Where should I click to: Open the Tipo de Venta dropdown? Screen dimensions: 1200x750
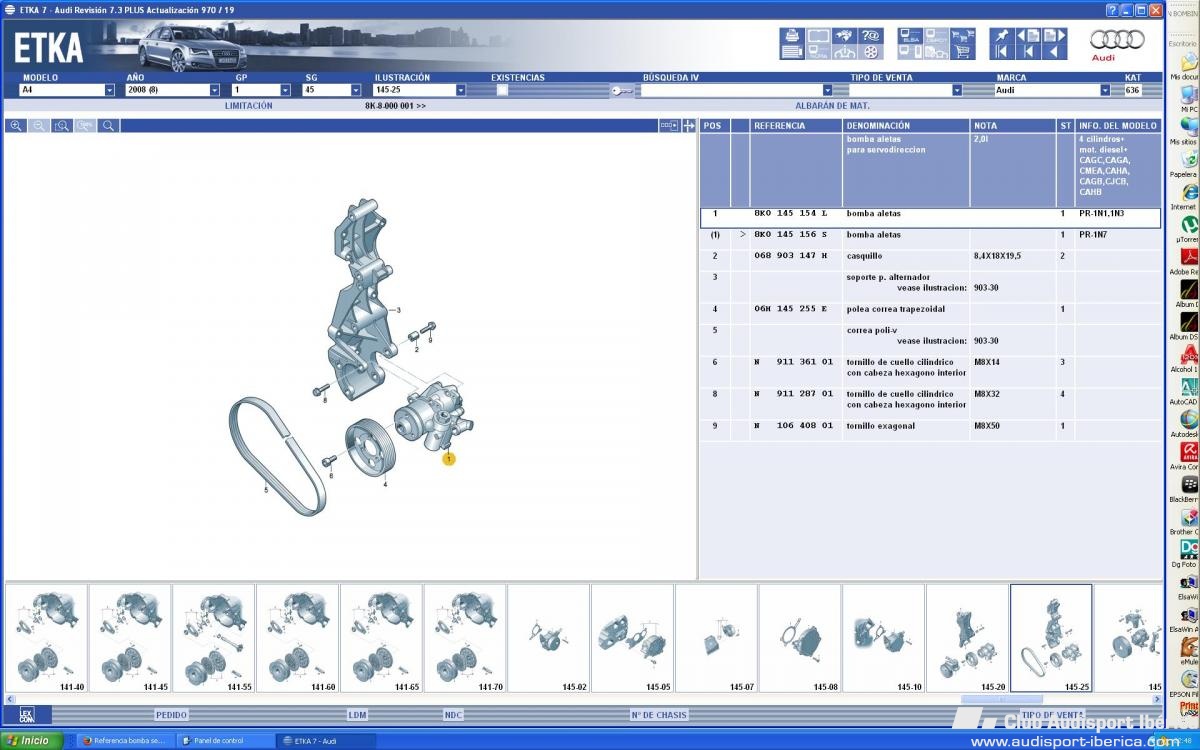coord(957,90)
